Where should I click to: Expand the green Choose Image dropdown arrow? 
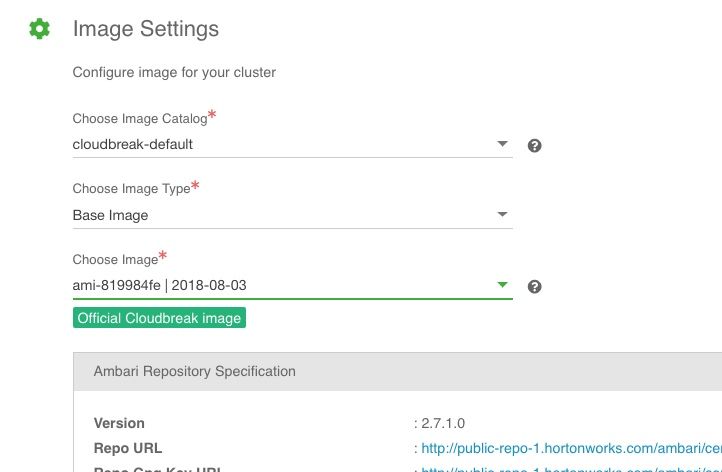click(503, 285)
